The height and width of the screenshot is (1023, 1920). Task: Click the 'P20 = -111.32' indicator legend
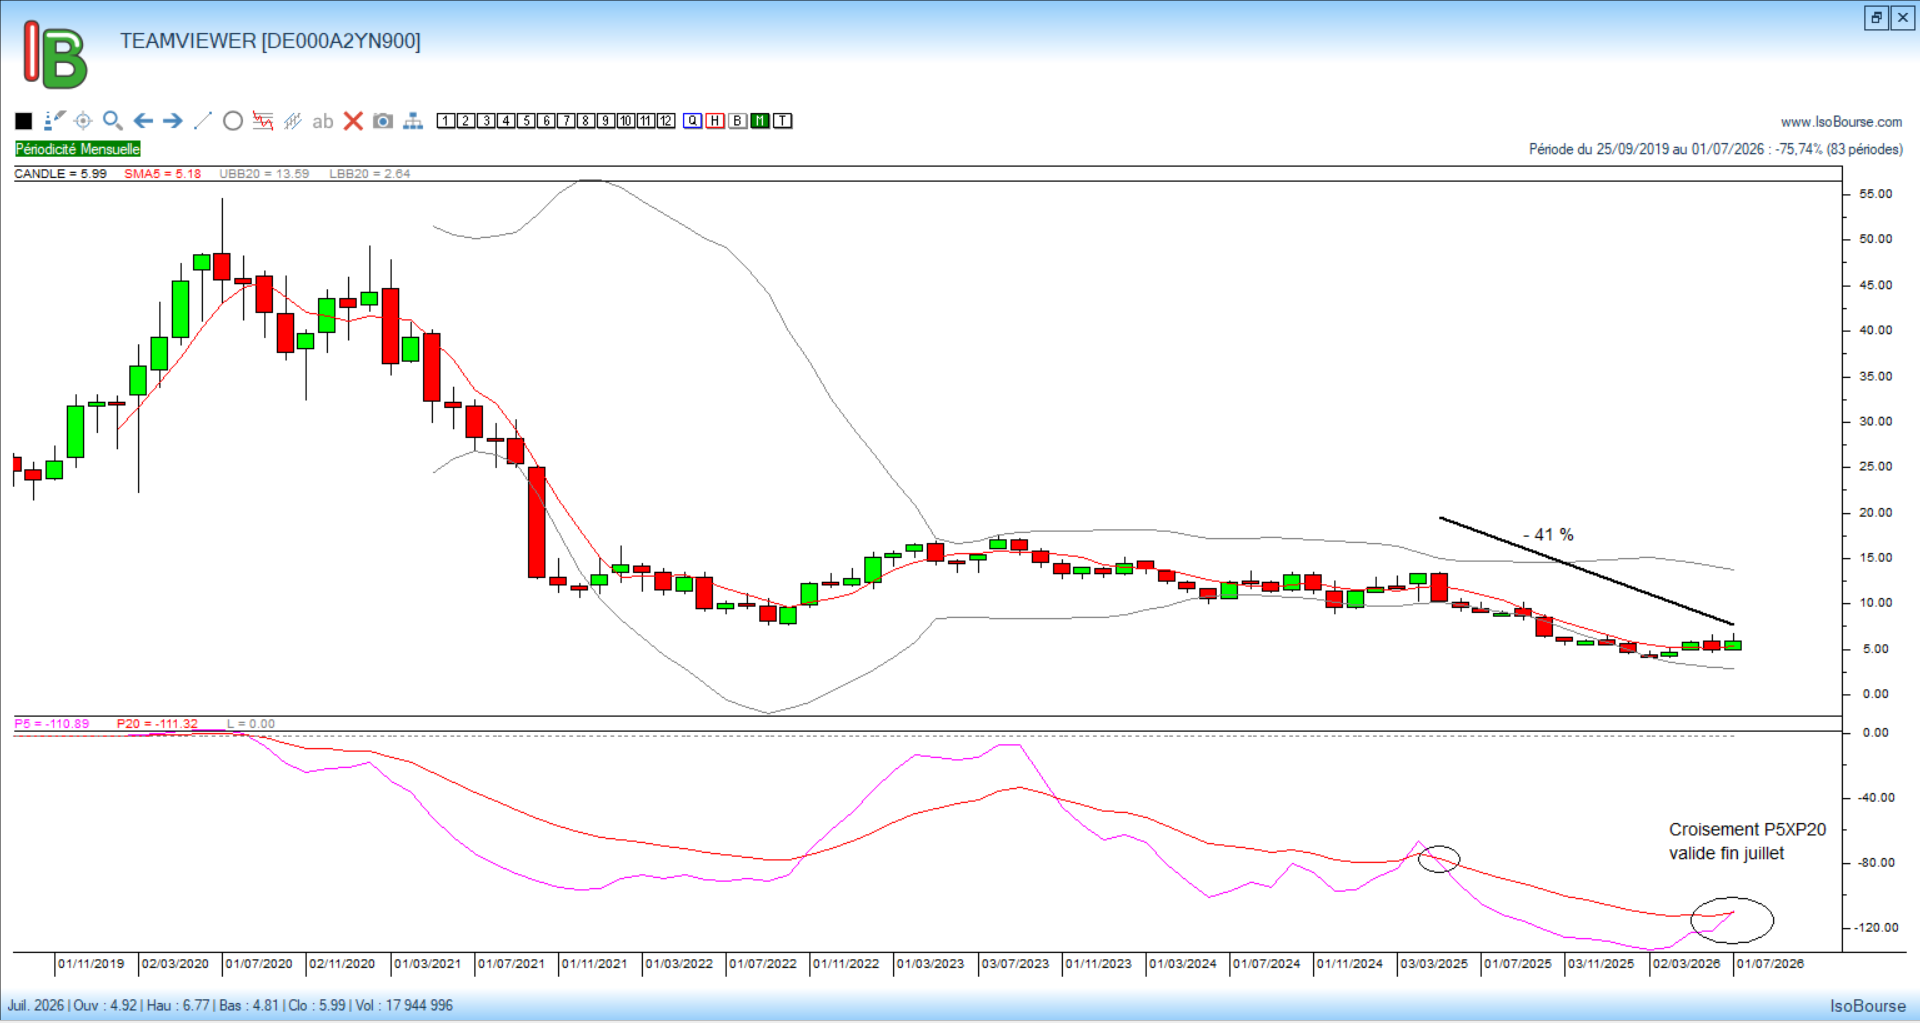click(x=157, y=724)
